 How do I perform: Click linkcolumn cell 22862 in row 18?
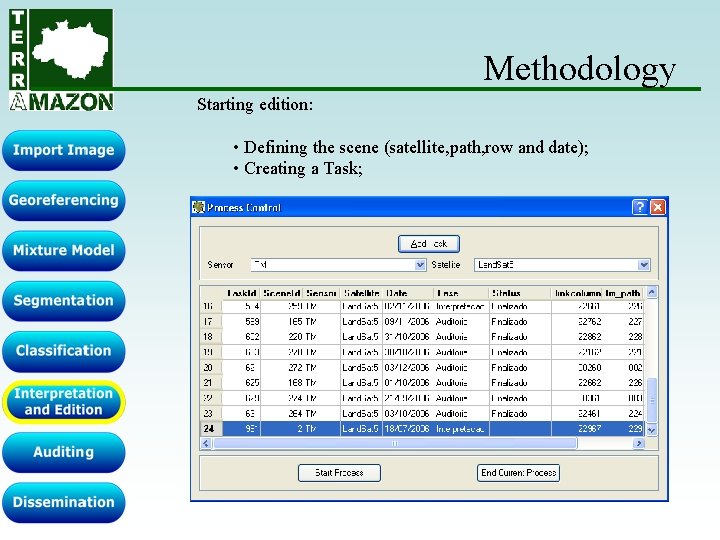click(577, 337)
